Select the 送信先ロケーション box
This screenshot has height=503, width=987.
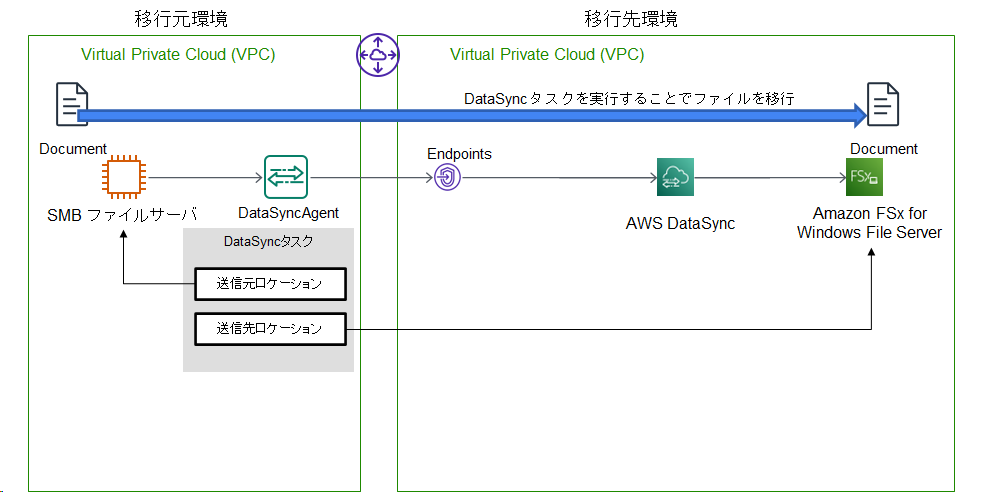(x=270, y=329)
